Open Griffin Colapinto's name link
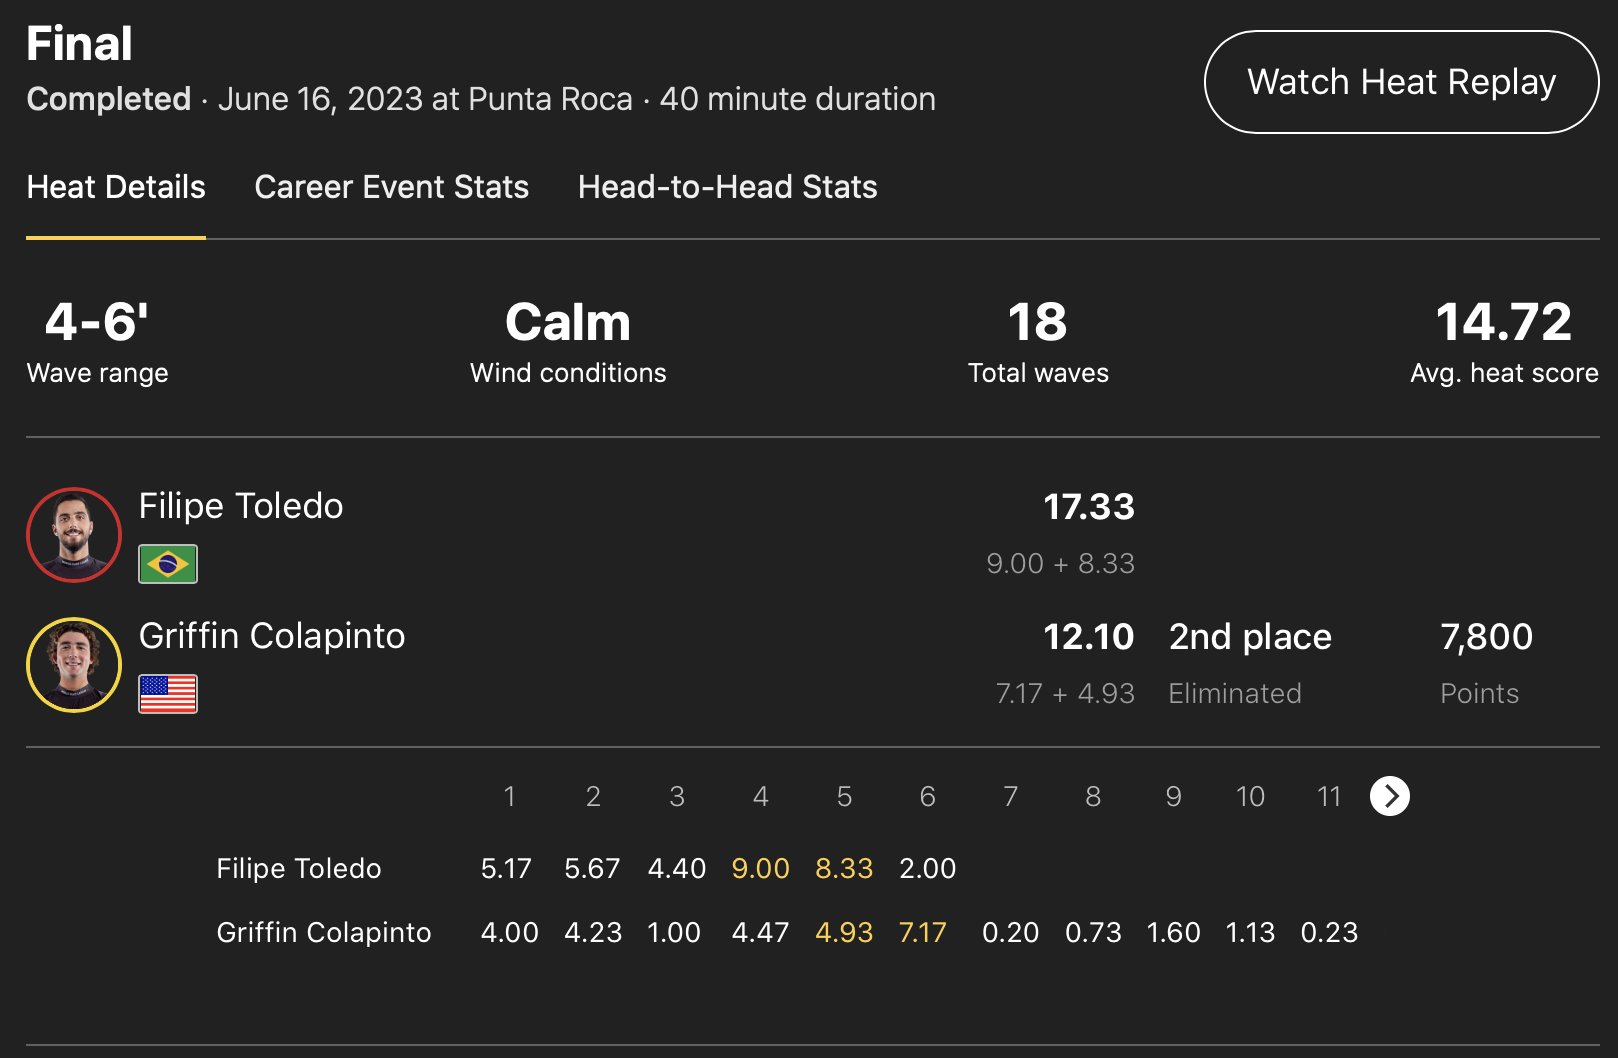The height and width of the screenshot is (1058, 1618). 272,636
